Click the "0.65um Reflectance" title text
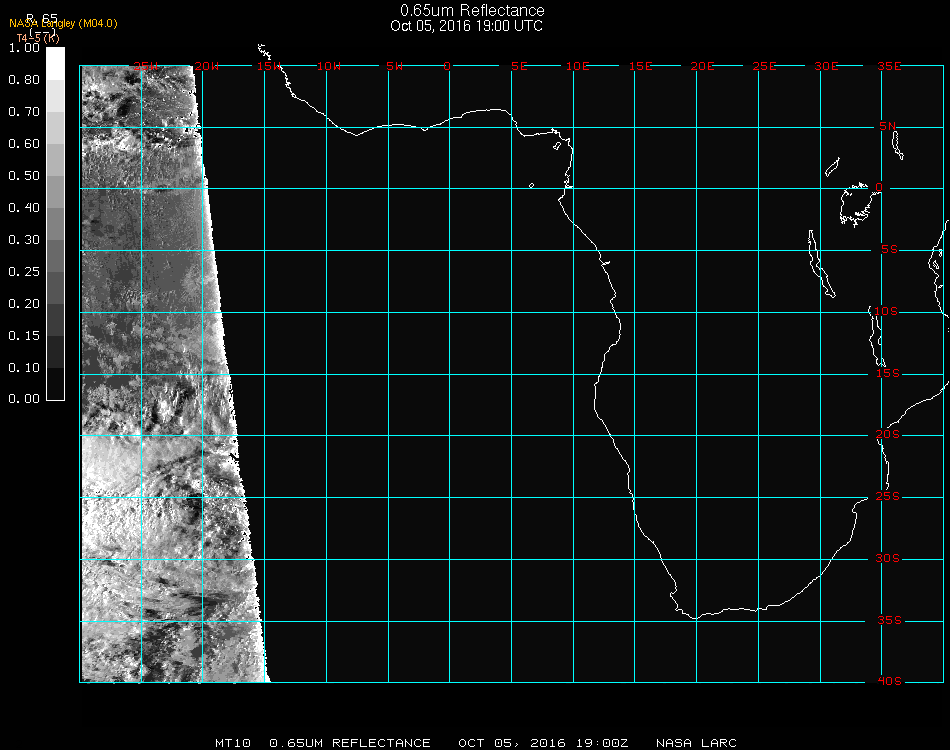 [x=472, y=10]
